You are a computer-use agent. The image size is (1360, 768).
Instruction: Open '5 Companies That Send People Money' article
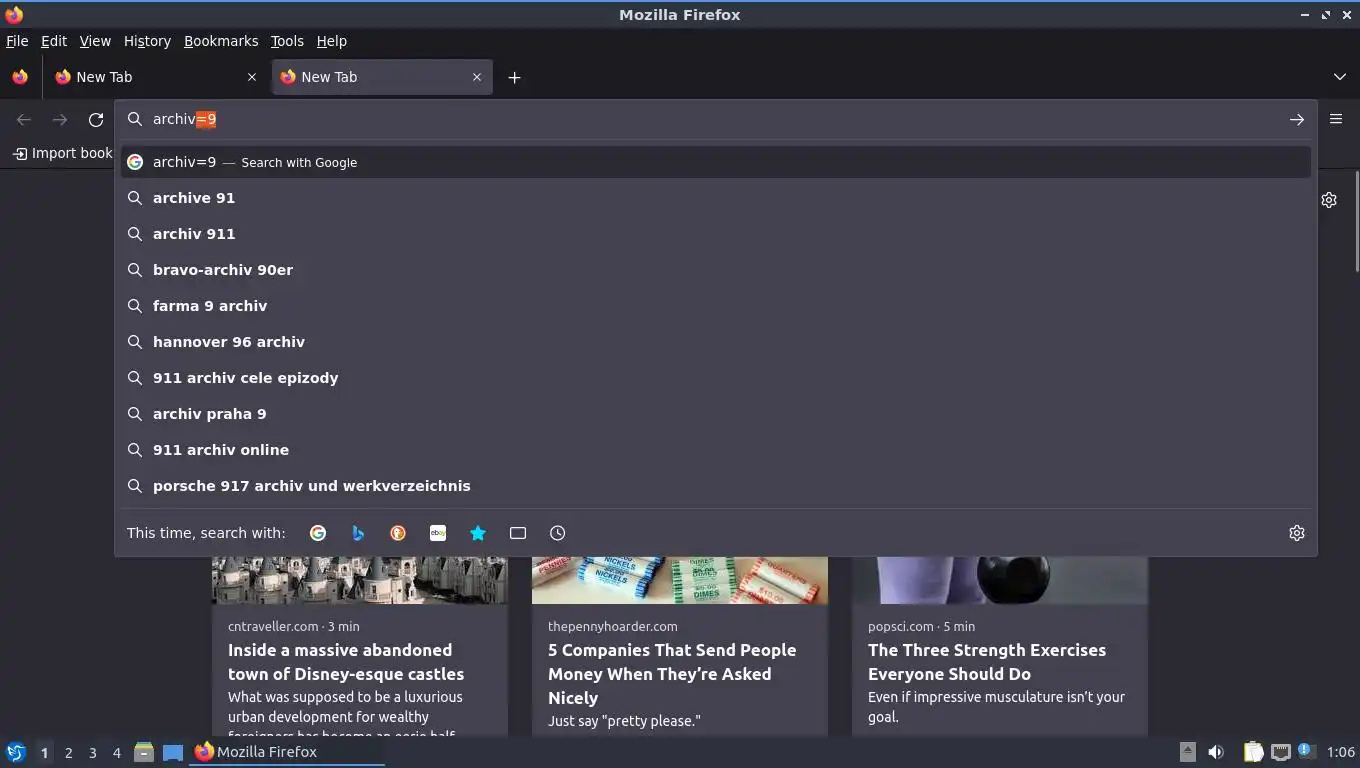(x=672, y=674)
